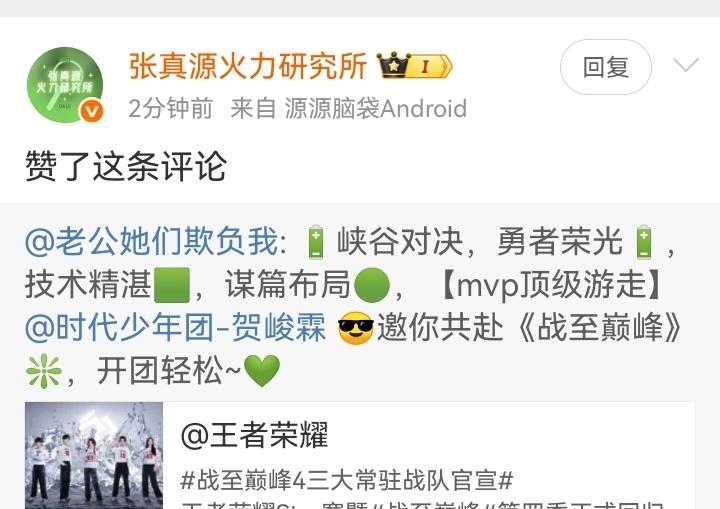
Task: Tap the 源源脑袋Android source label
Action: [x=376, y=109]
